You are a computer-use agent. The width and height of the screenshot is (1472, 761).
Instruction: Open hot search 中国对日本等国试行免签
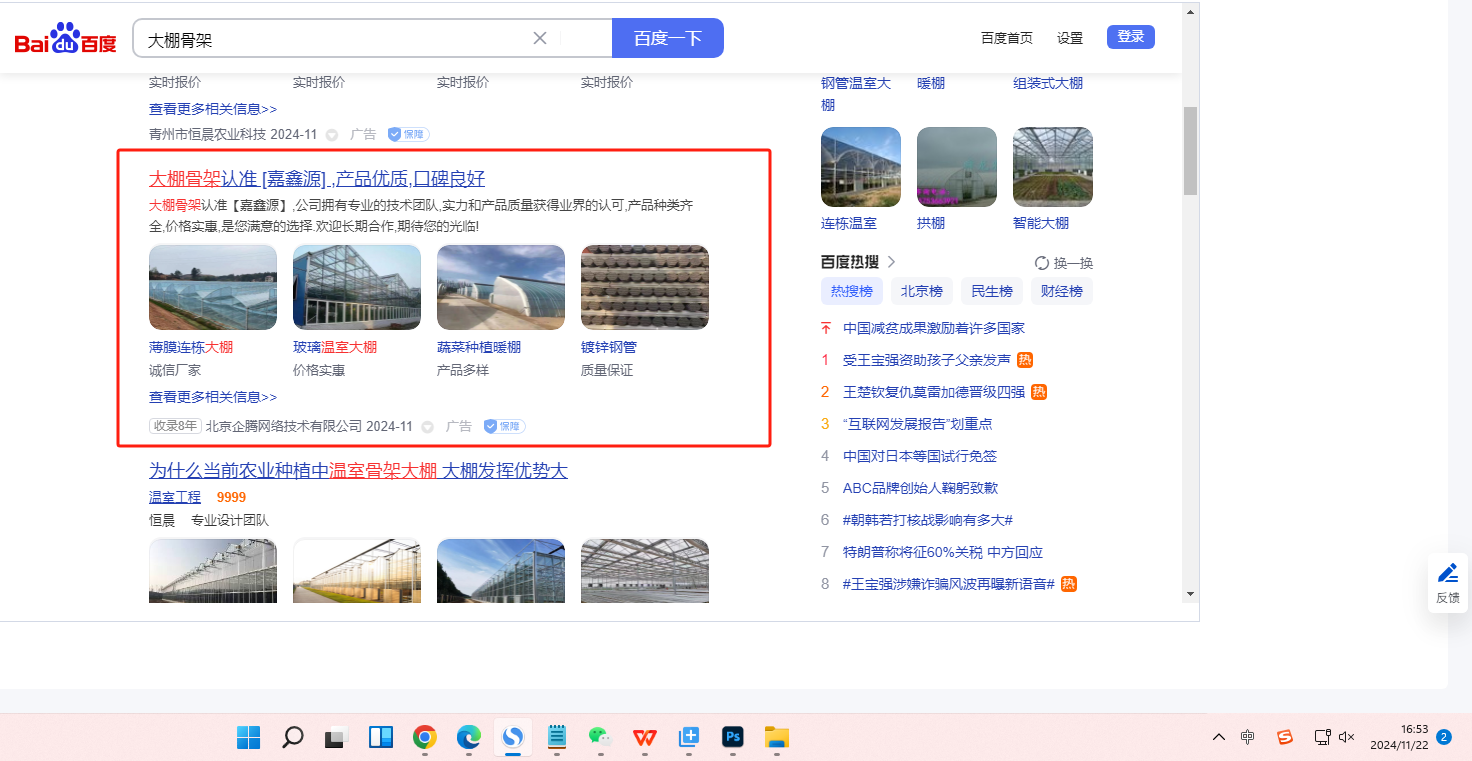919,456
